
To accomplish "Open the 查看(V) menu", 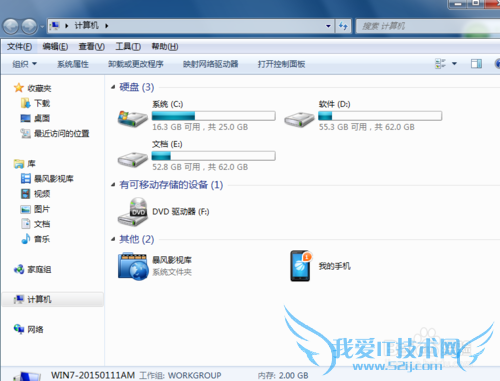I will (92, 46).
